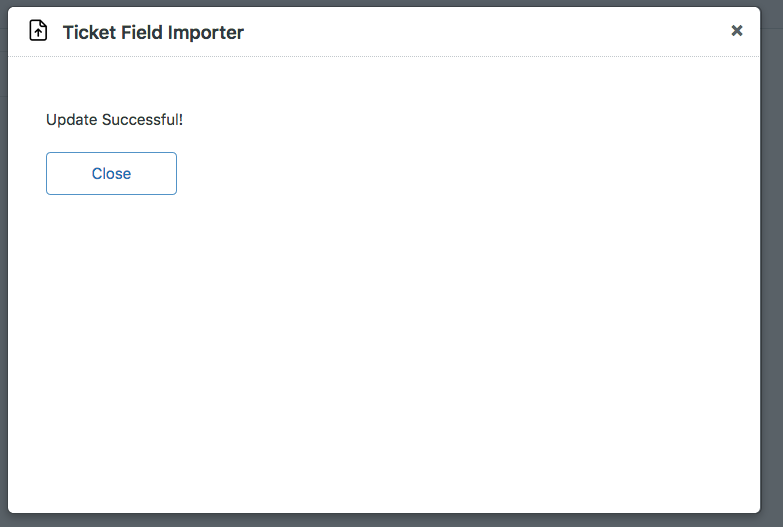This screenshot has width=783, height=527.
Task: Click the file upload icon in dialog header
Action: pos(38,30)
